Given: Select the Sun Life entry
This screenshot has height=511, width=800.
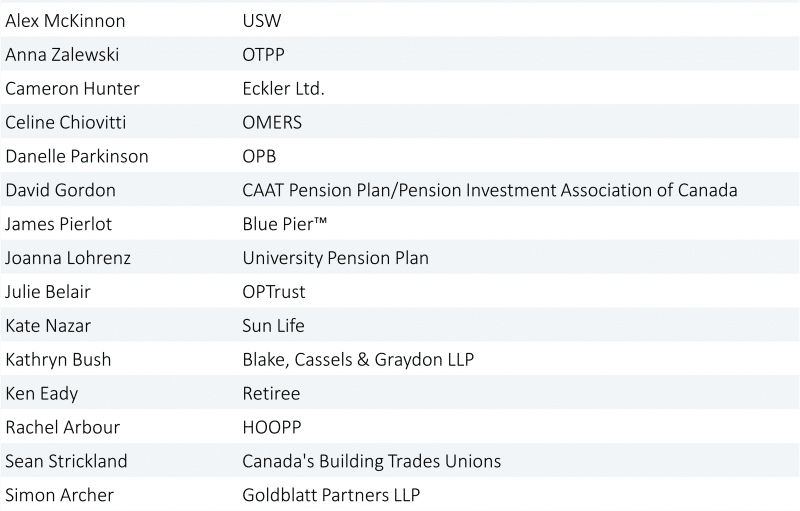Looking at the screenshot, I should [273, 325].
